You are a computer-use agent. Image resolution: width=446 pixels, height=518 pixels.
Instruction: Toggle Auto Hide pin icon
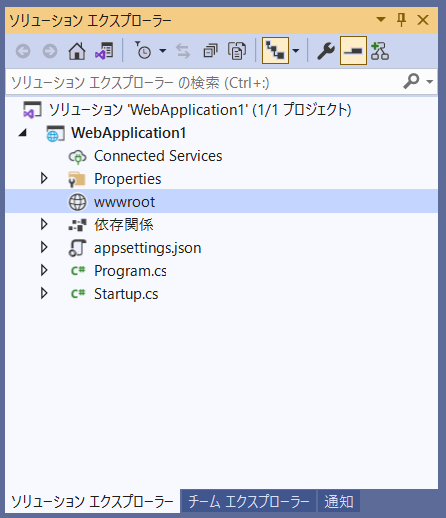(402, 20)
